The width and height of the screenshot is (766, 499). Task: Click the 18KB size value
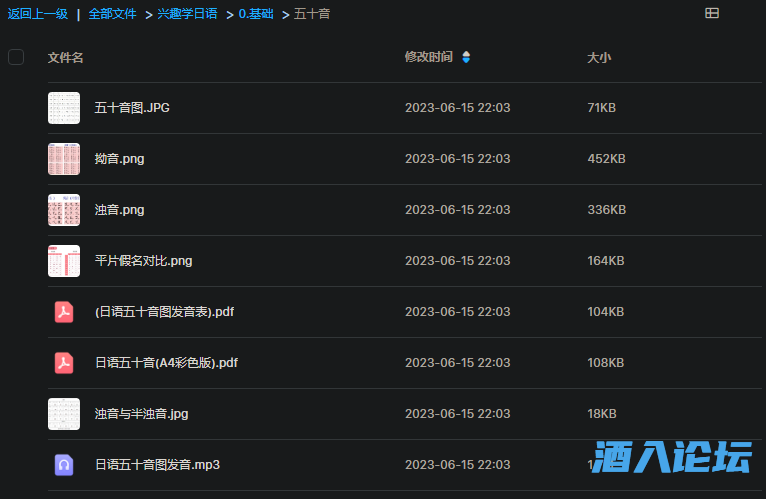coord(602,414)
